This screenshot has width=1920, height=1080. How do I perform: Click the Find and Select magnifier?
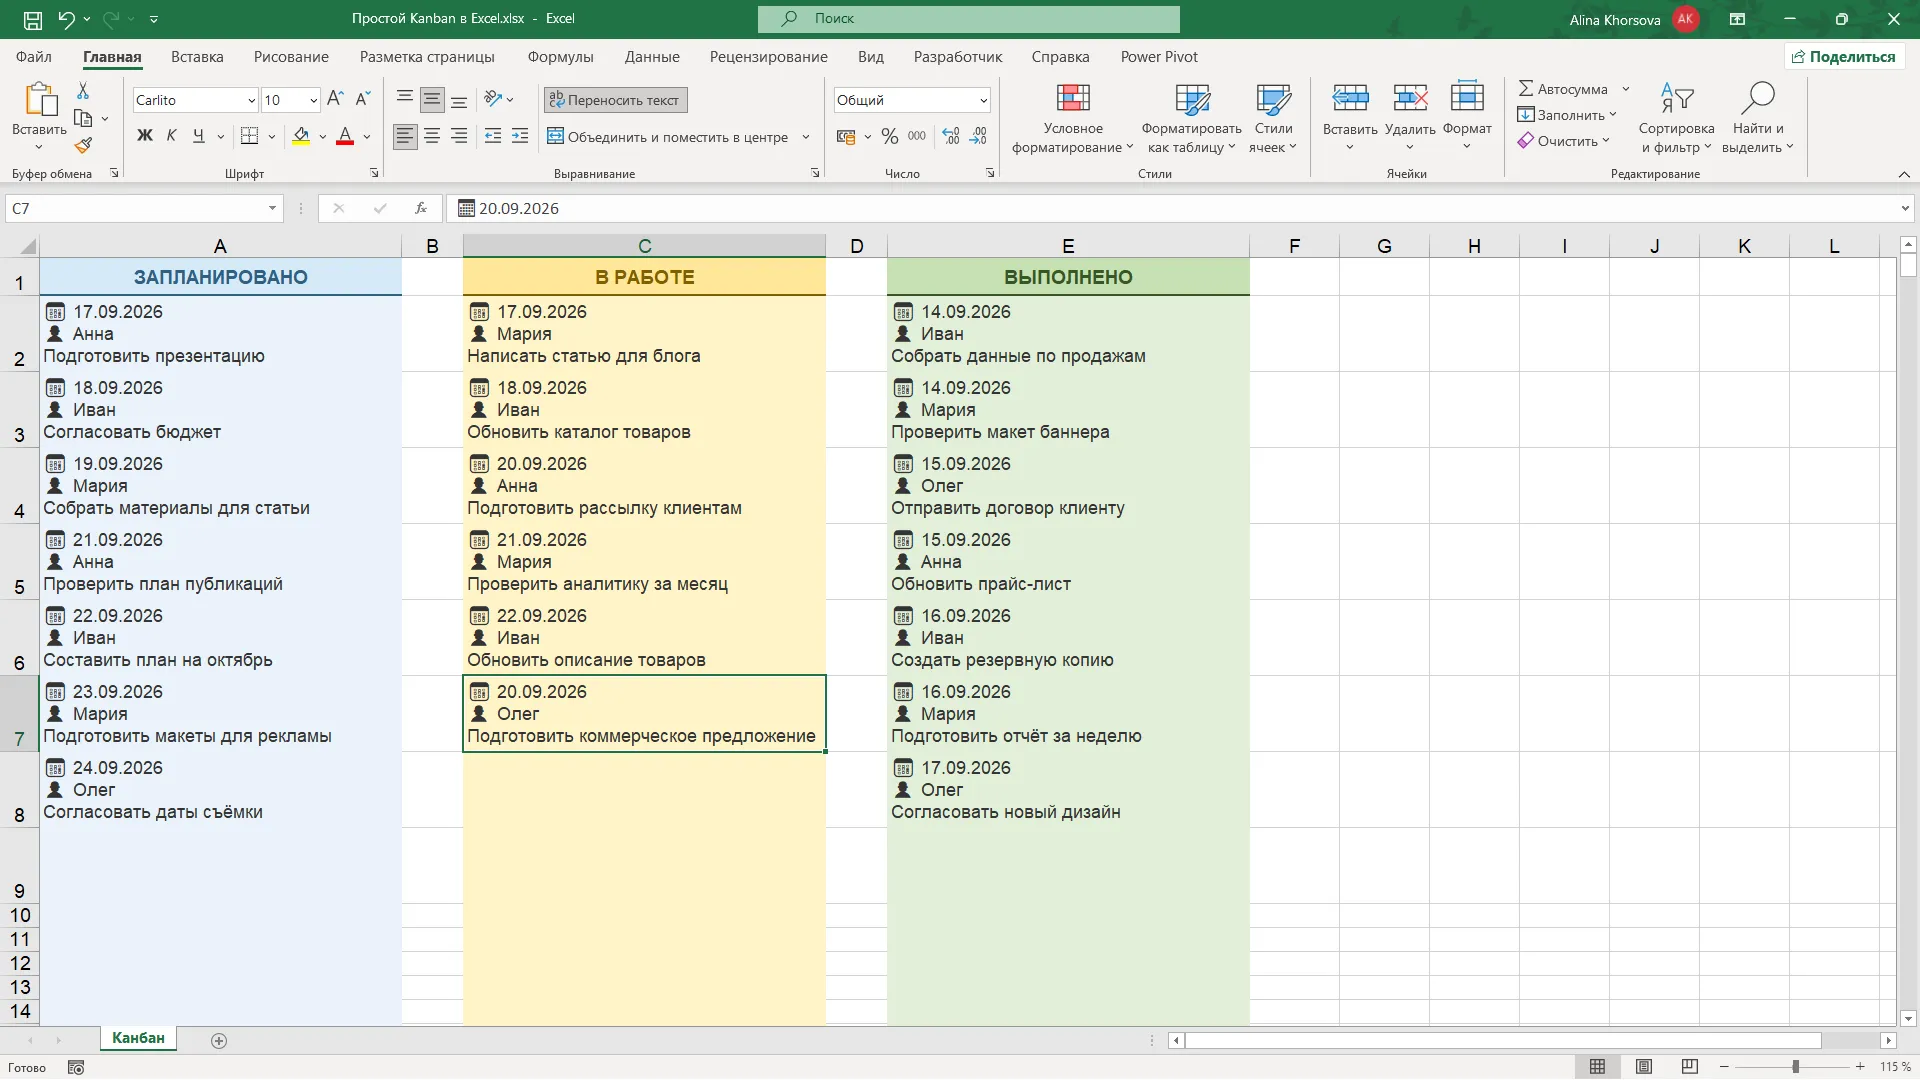1757,98
